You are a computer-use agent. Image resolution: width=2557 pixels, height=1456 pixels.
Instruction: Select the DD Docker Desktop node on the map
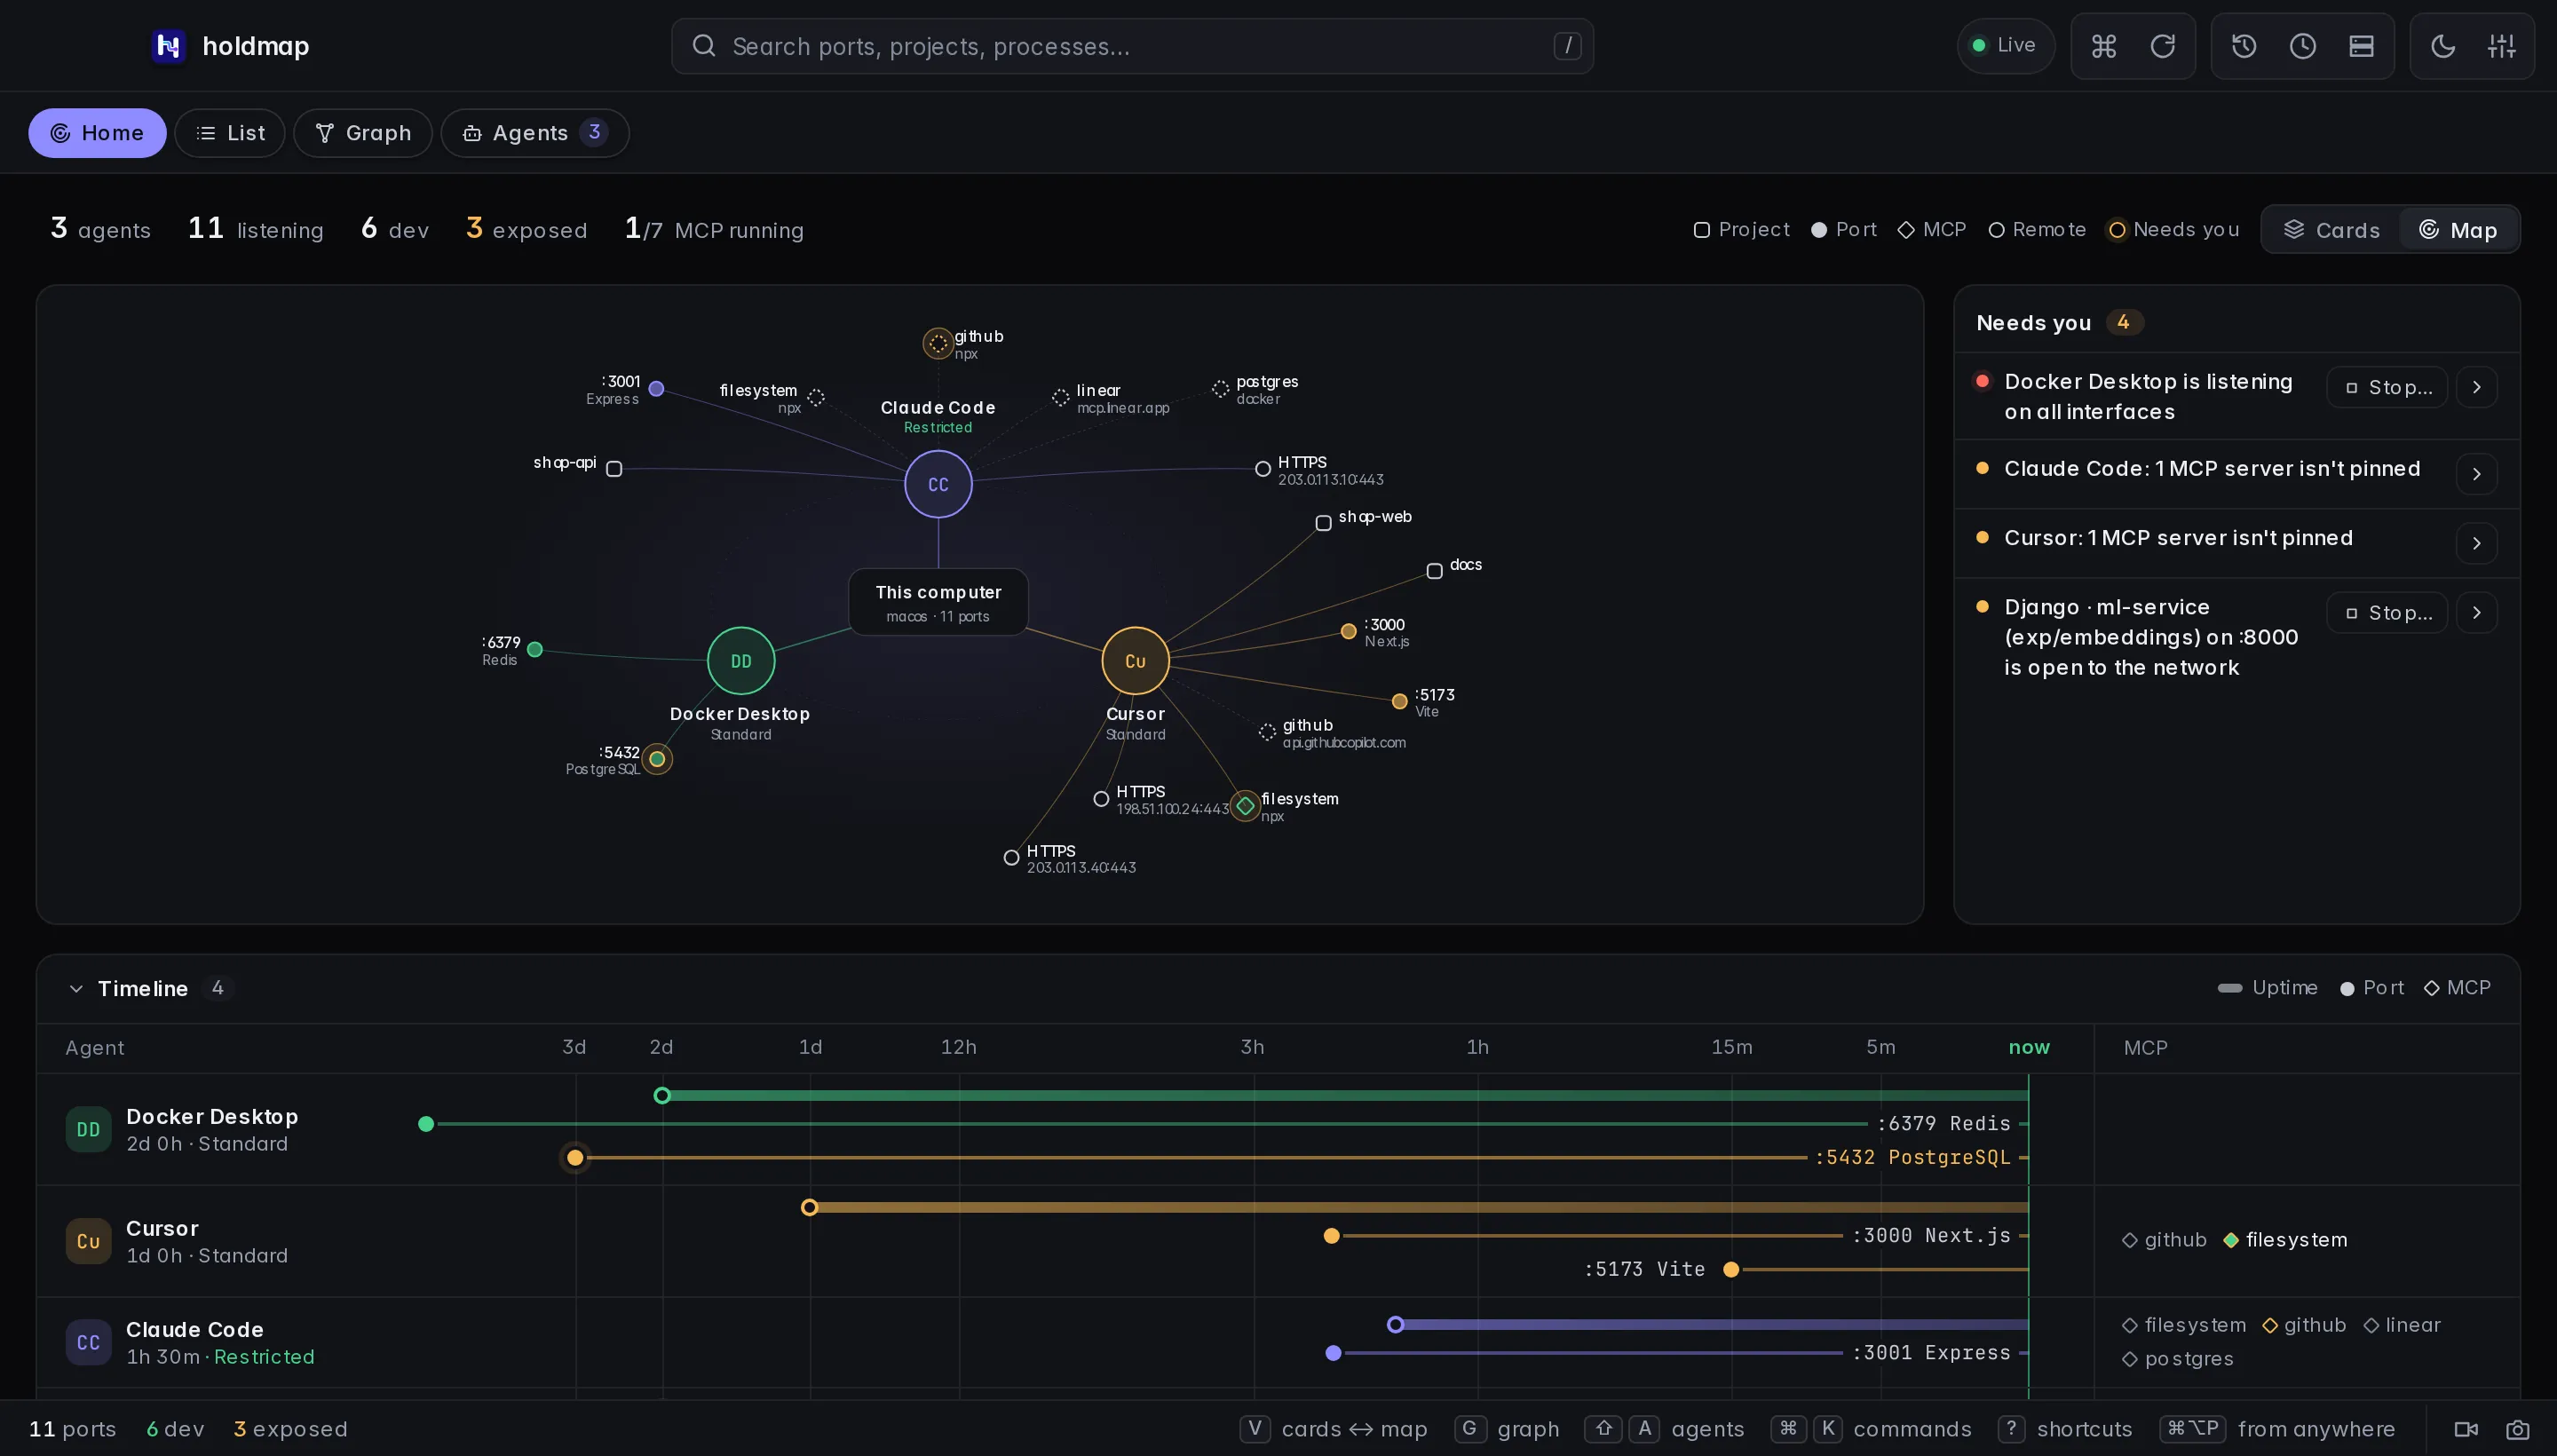741,661
